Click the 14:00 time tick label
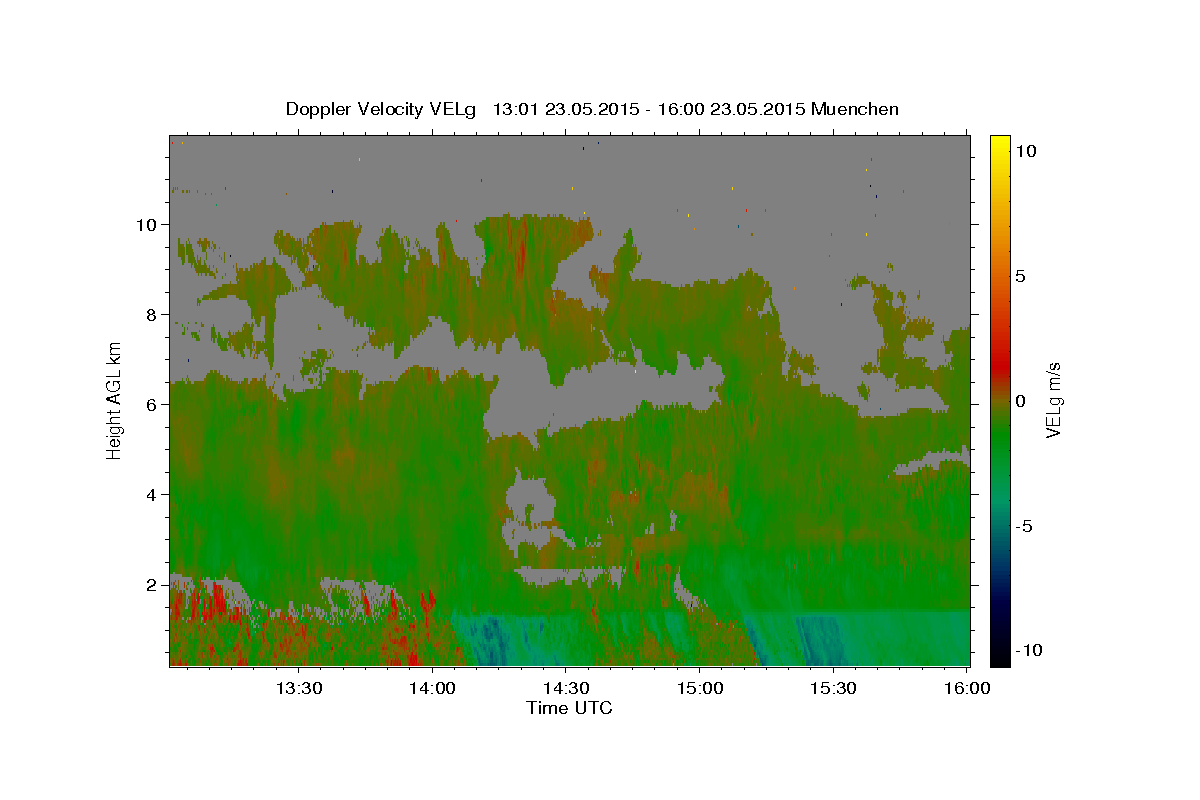 (433, 688)
